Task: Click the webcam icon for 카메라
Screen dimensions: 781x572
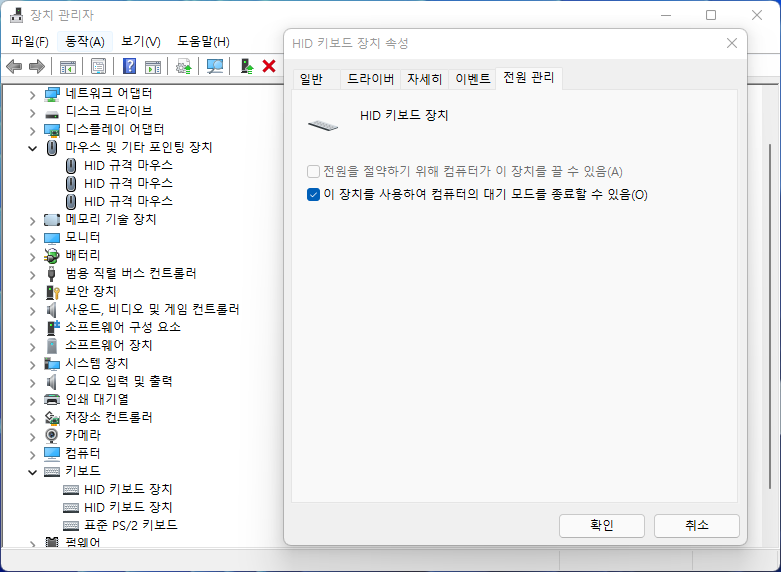Action: click(x=52, y=435)
